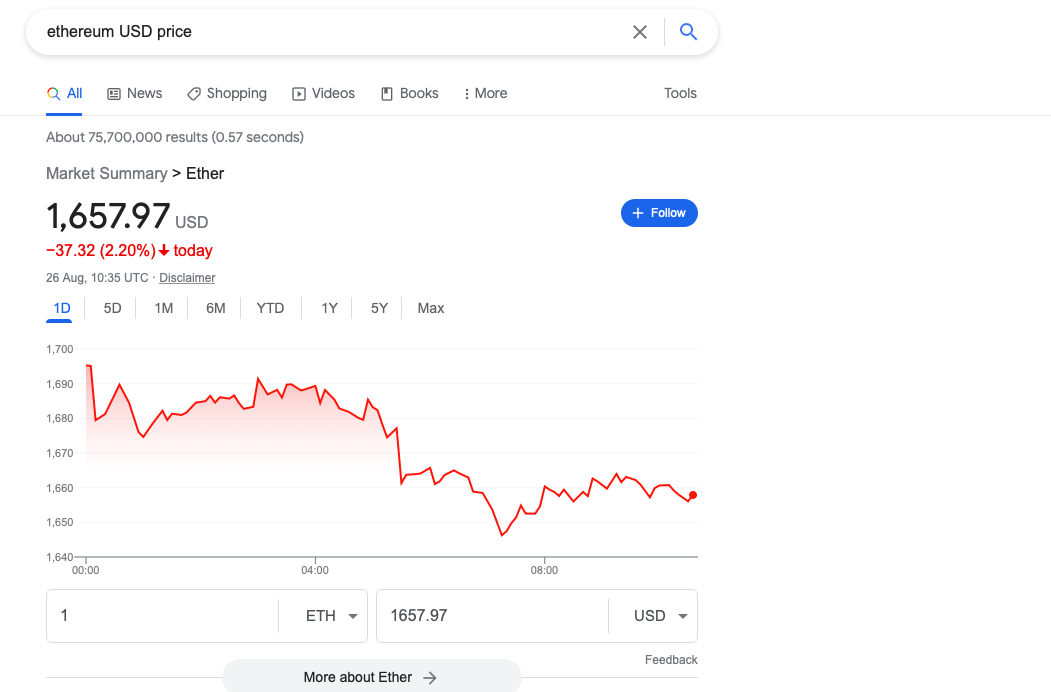Switch to the 1D chart view

(x=59, y=308)
